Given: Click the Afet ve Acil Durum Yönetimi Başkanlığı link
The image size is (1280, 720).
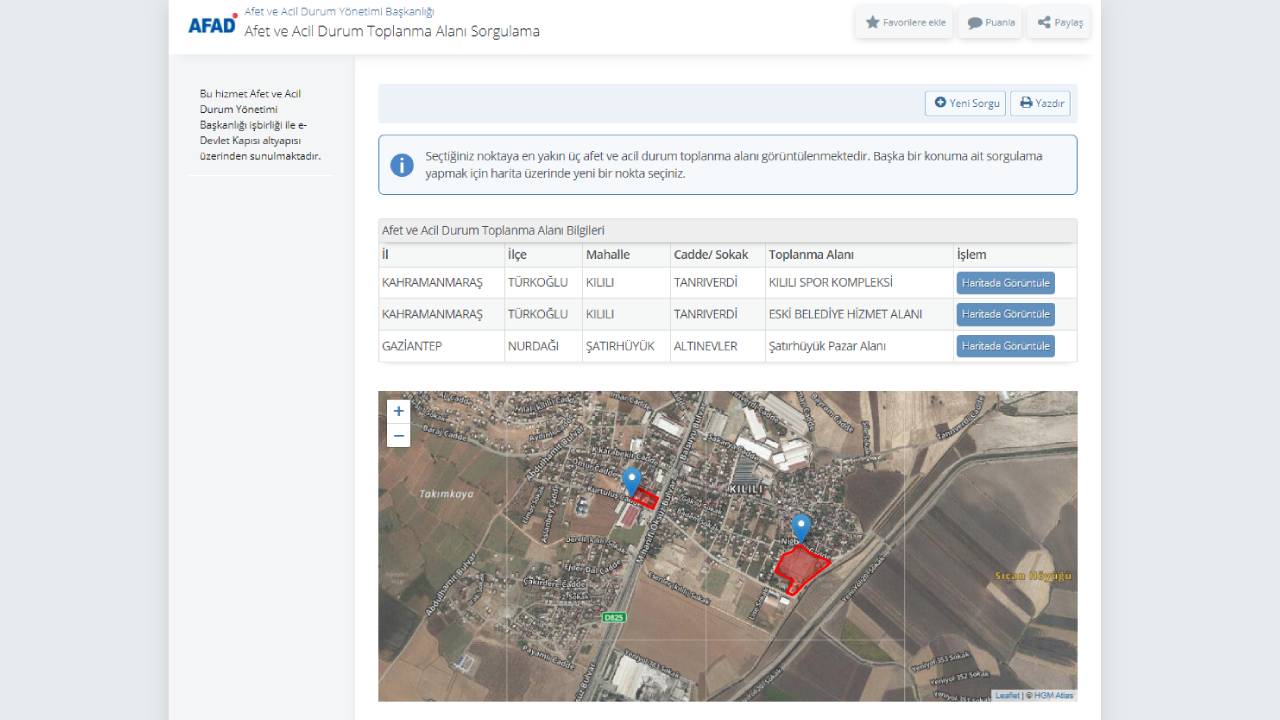Looking at the screenshot, I should pos(339,11).
